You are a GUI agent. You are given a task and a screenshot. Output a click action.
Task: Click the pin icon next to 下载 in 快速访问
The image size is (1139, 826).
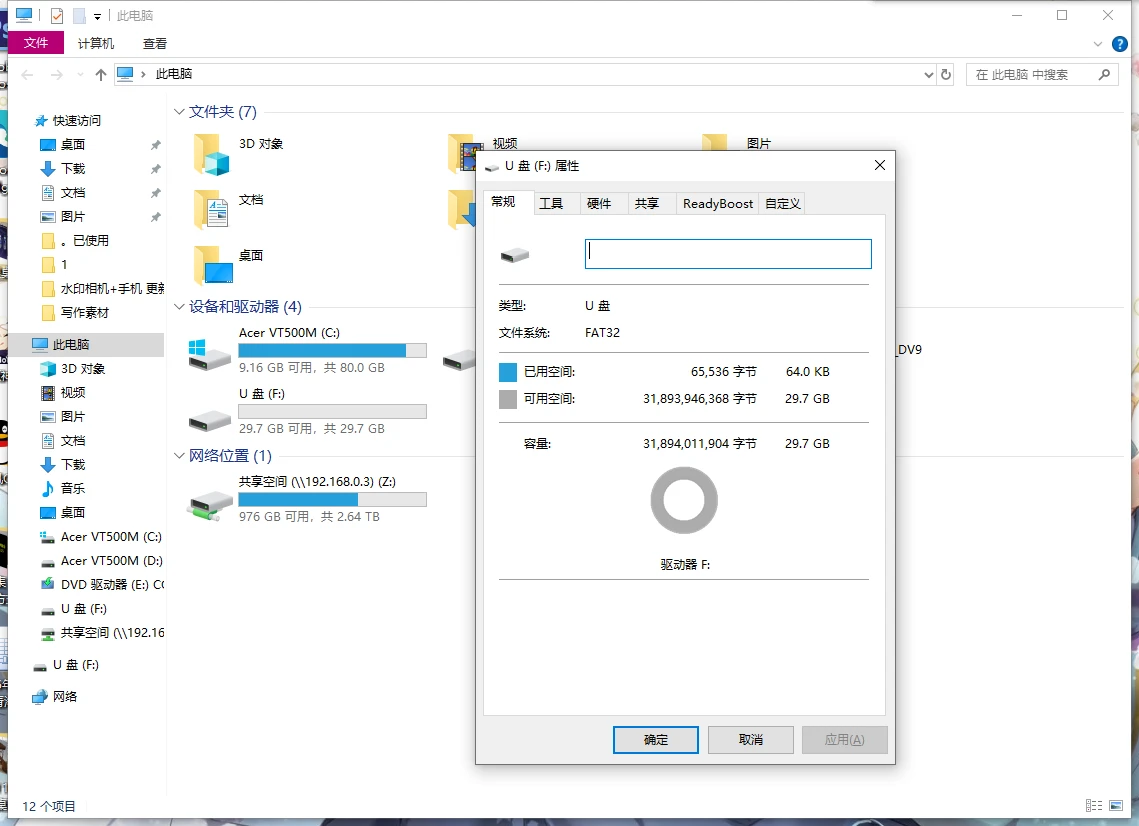click(x=156, y=167)
